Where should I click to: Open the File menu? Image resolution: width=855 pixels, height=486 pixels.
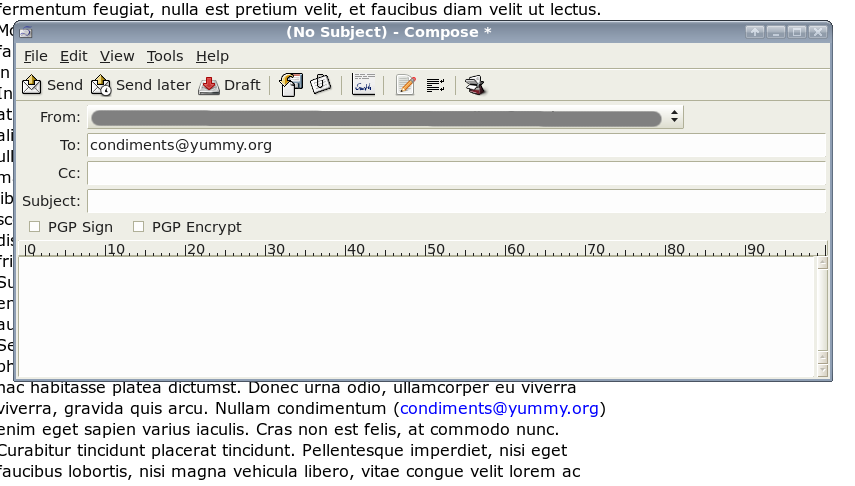36,56
